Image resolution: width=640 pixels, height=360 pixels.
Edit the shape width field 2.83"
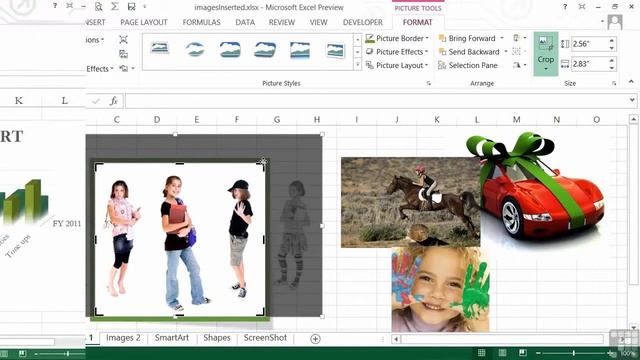coord(589,64)
